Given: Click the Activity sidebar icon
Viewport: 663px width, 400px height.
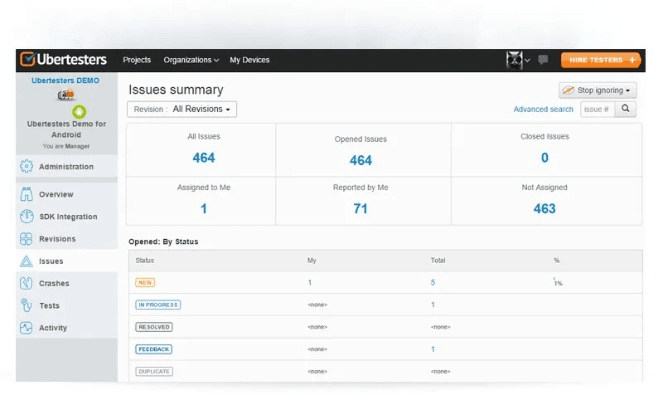Looking at the screenshot, I should (27, 328).
